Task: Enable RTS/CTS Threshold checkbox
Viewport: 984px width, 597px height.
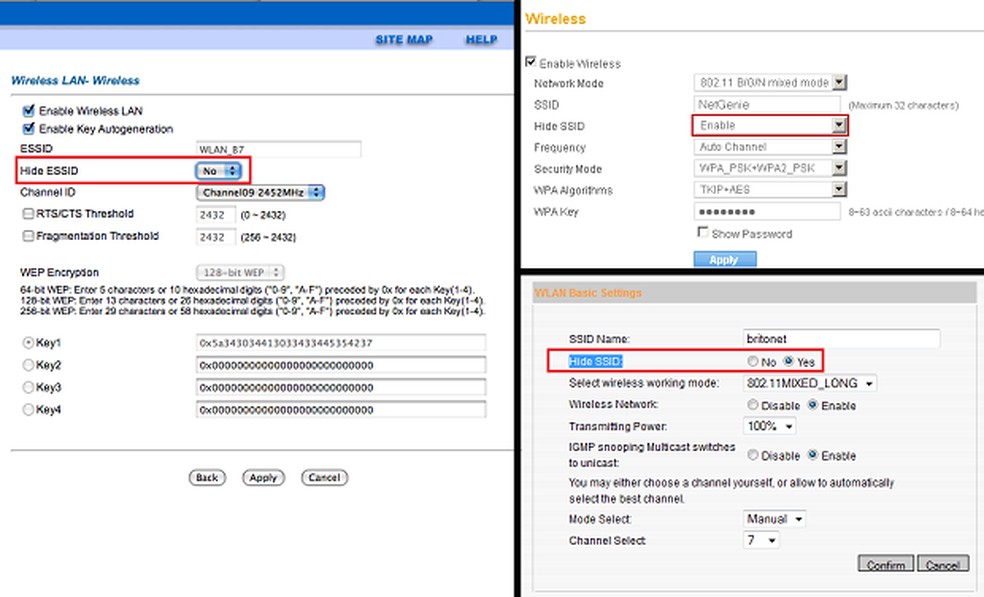Action: click(28, 214)
